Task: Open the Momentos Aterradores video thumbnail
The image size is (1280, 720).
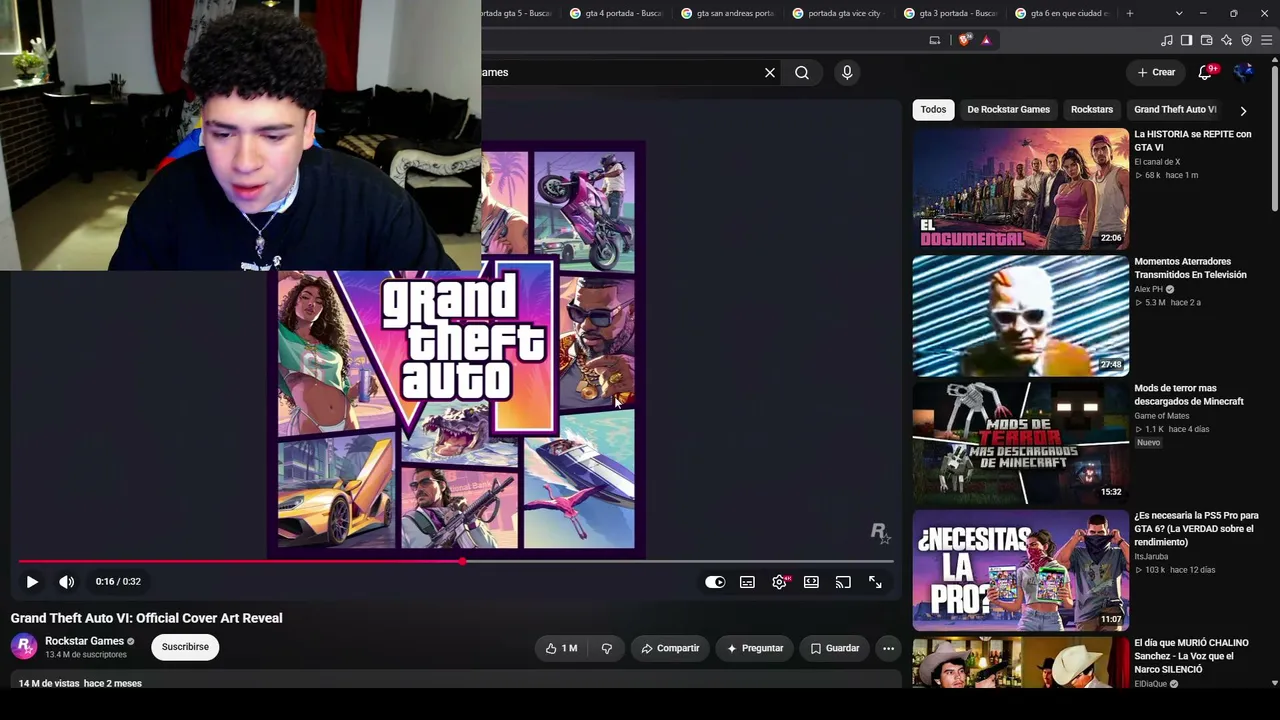Action: [1020, 316]
